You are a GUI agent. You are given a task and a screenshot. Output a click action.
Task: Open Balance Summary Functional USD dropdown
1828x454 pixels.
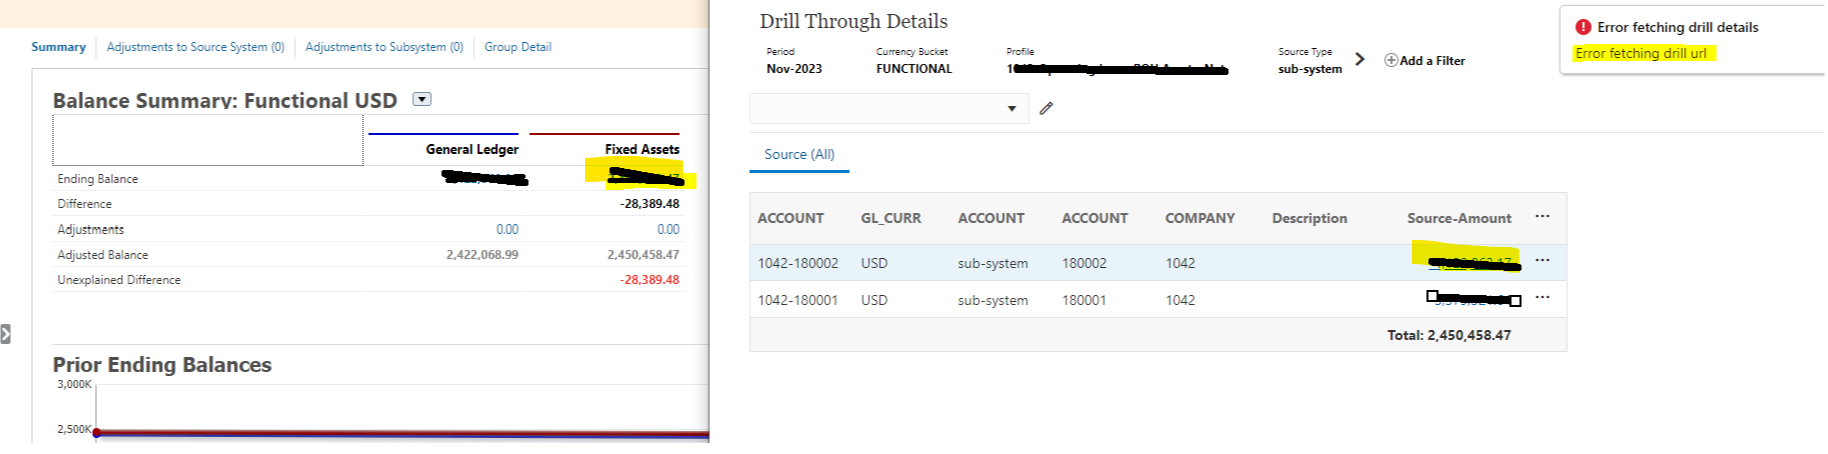[x=422, y=99]
